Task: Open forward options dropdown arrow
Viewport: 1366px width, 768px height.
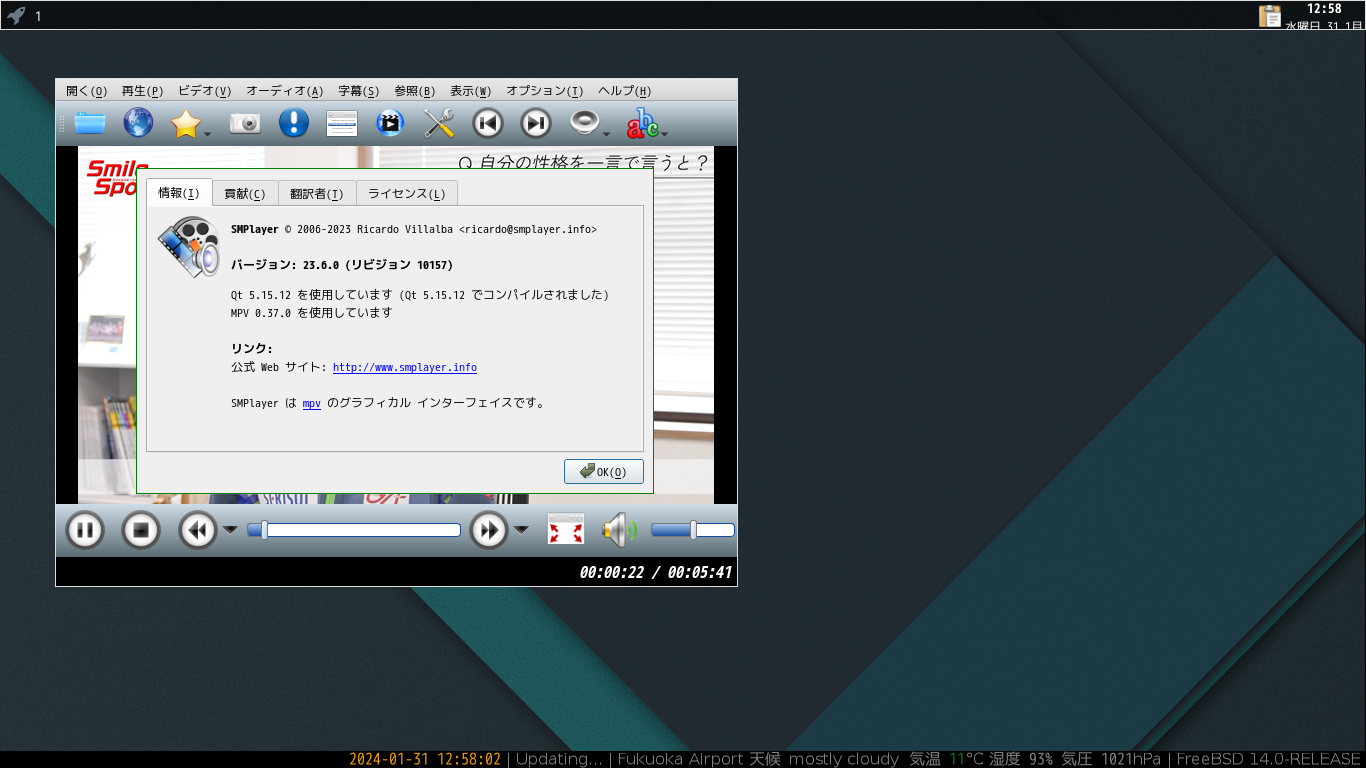Action: [521, 530]
